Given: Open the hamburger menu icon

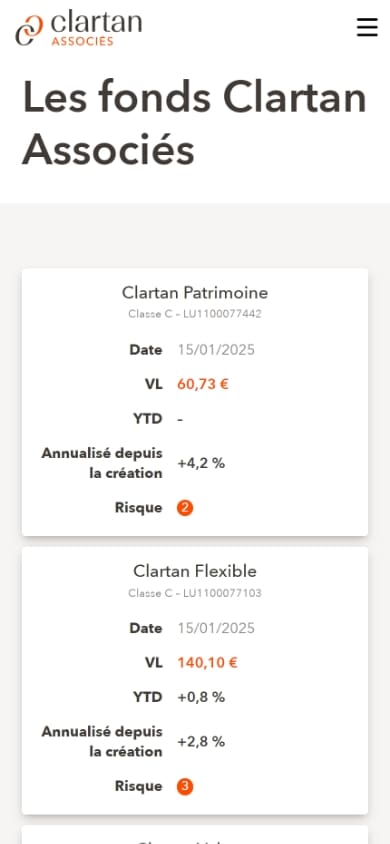Looking at the screenshot, I should [x=367, y=27].
